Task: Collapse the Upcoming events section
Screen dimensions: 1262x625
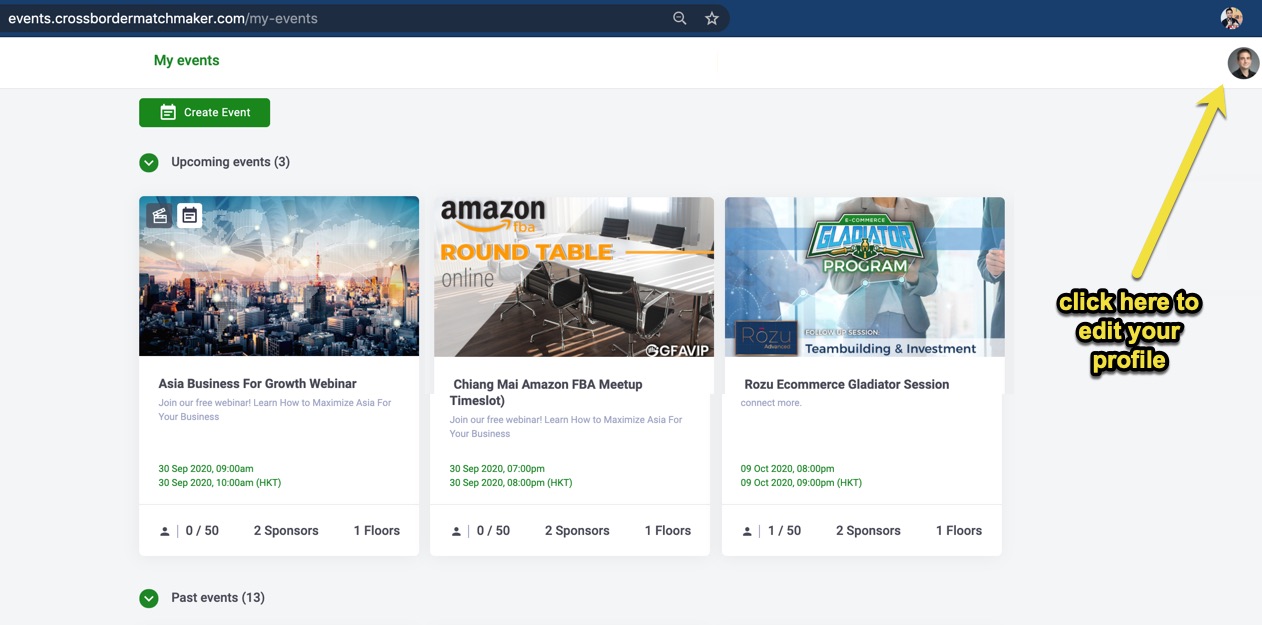Action: pyautogui.click(x=149, y=162)
